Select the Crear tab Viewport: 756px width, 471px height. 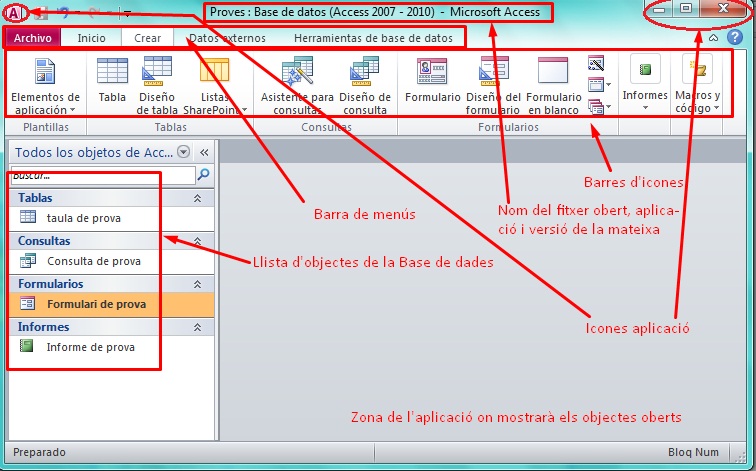click(x=148, y=38)
